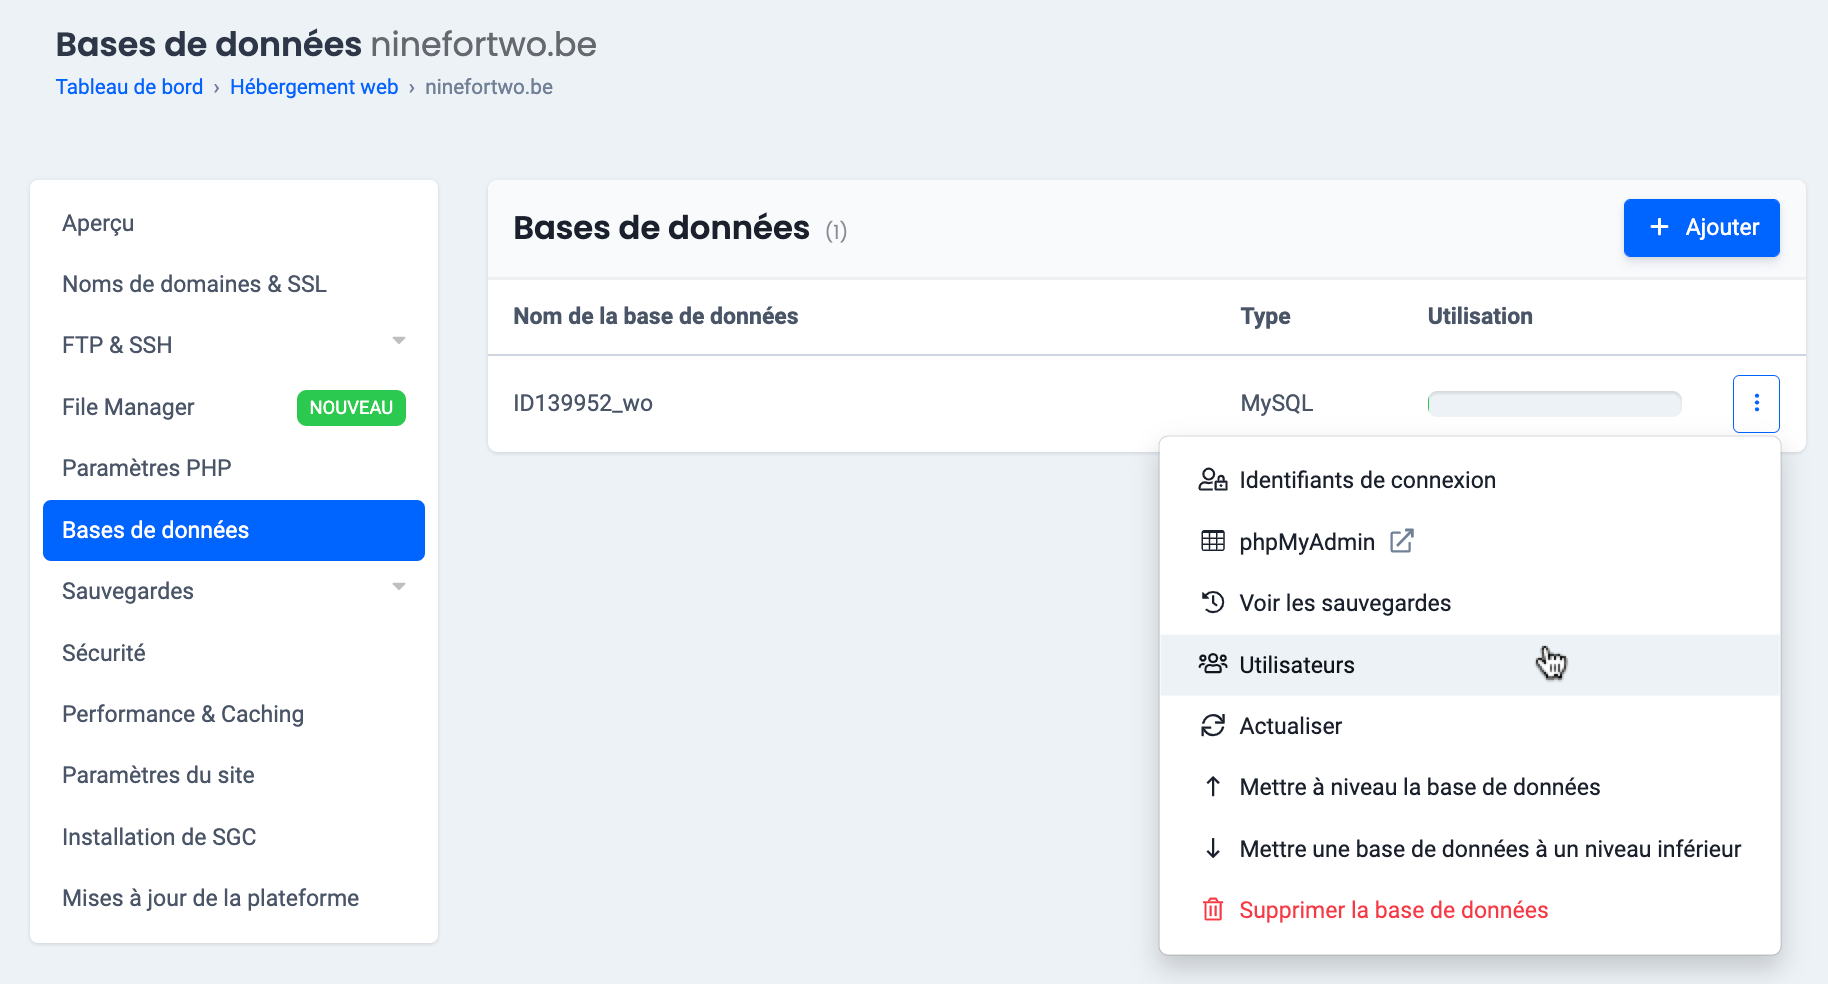Expand the Sauvegardes sidebar arrow
This screenshot has width=1828, height=984.
(x=399, y=587)
